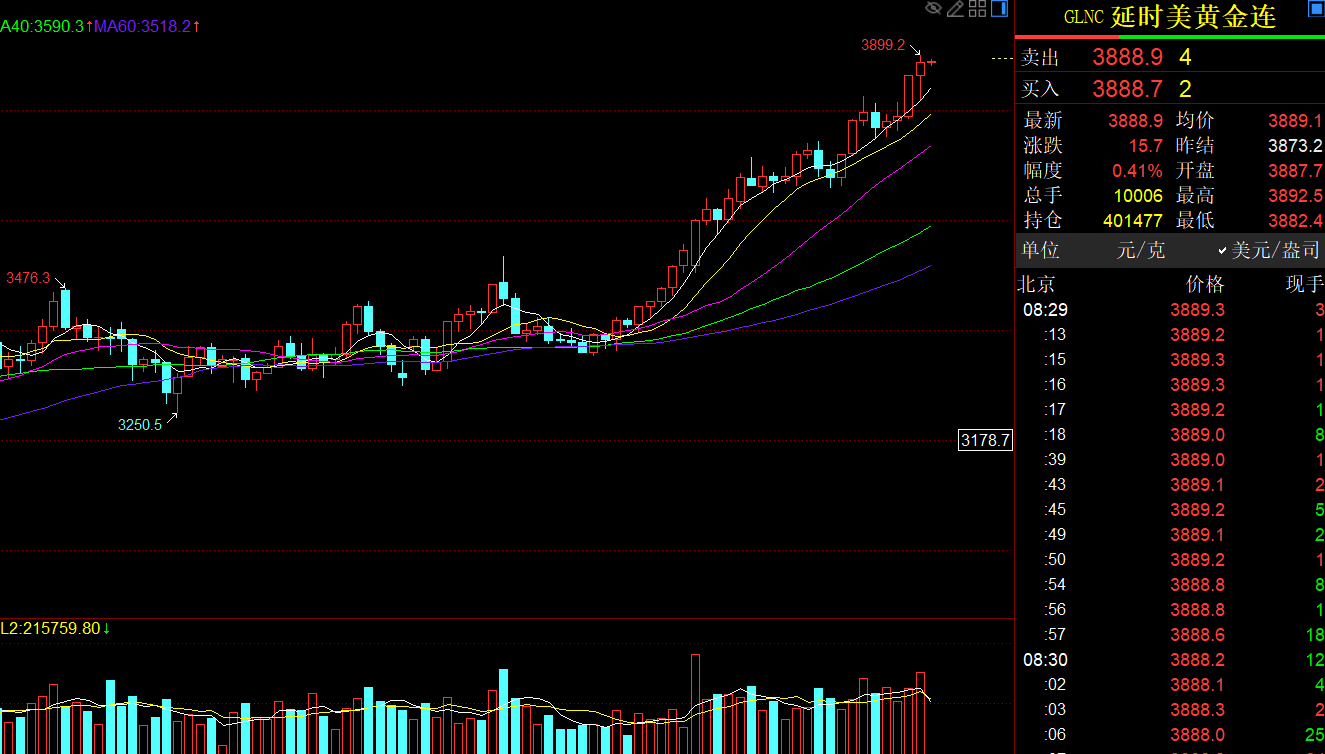Click the blue square icon beside contract title
The image size is (1325, 754).
pyautogui.click(x=1316, y=8)
